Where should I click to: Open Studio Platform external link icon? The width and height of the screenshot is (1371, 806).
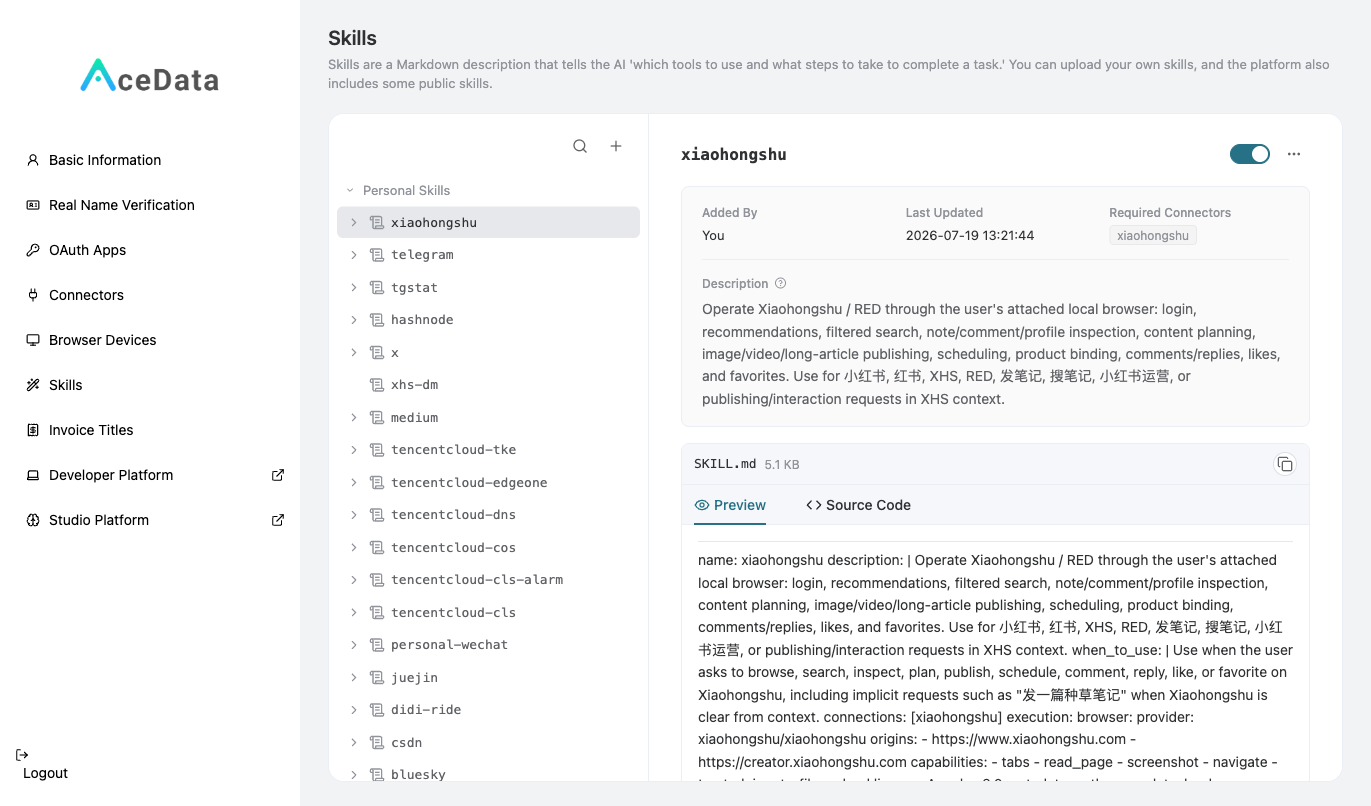278,520
